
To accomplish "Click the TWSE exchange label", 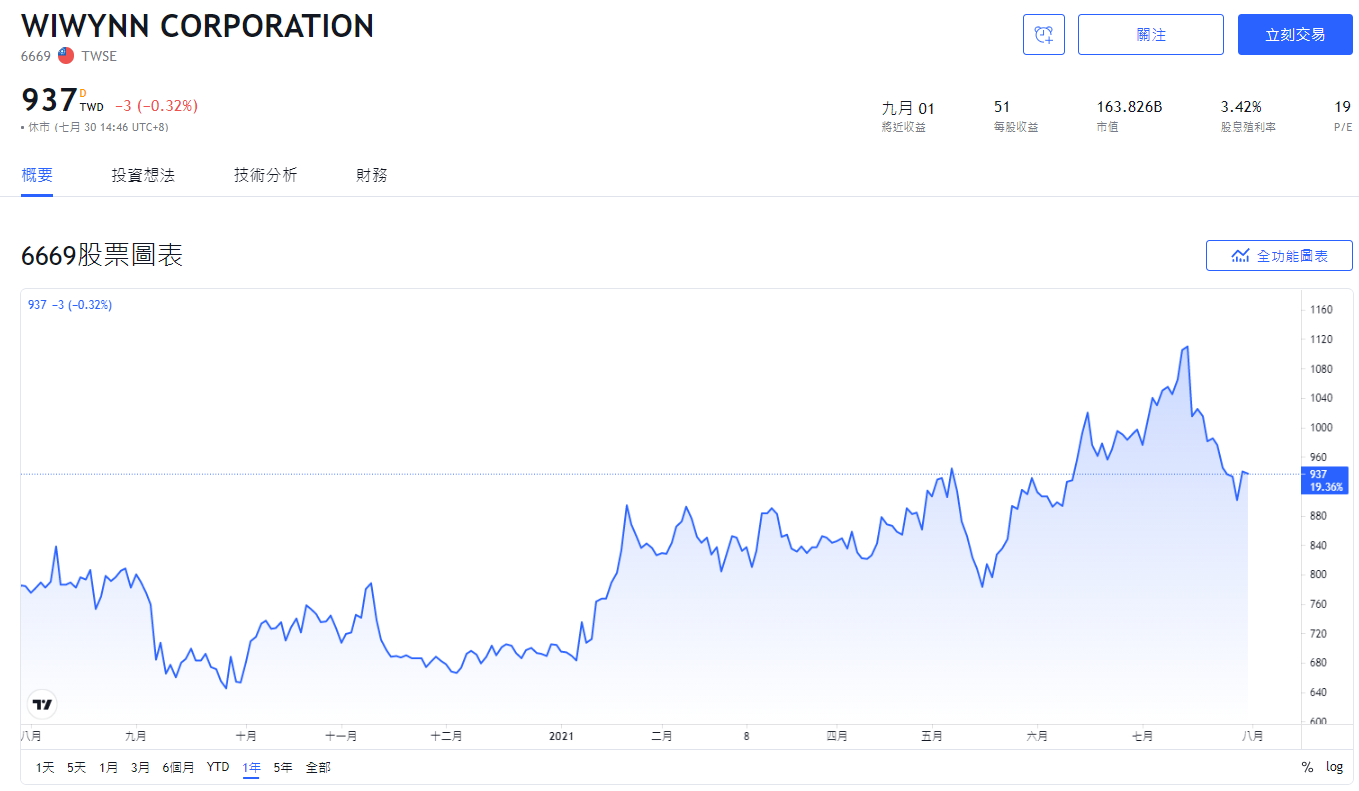I will [x=99, y=56].
